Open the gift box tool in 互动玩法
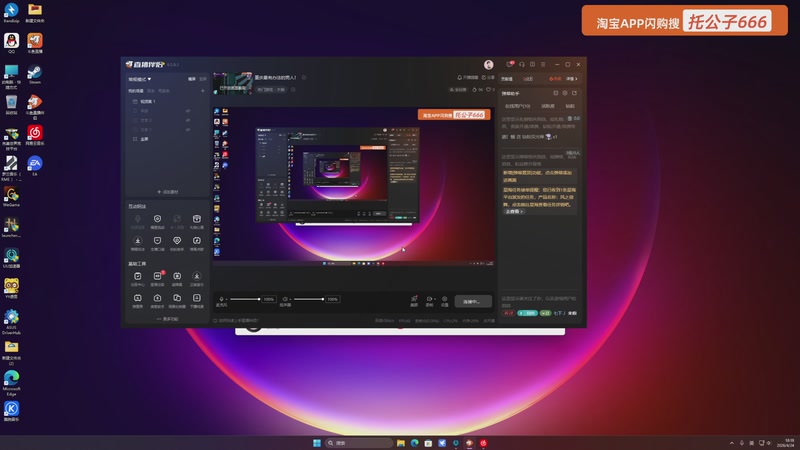Screen dimensions: 800x450 [x=196, y=221]
